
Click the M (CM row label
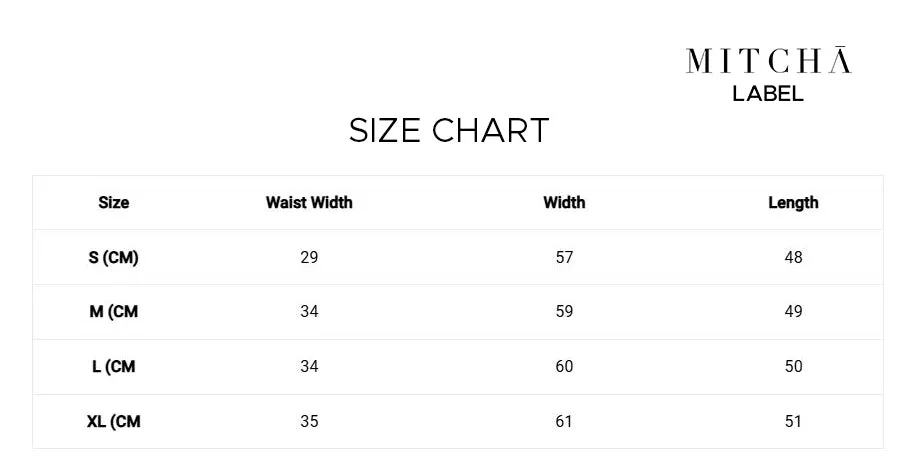pos(114,311)
